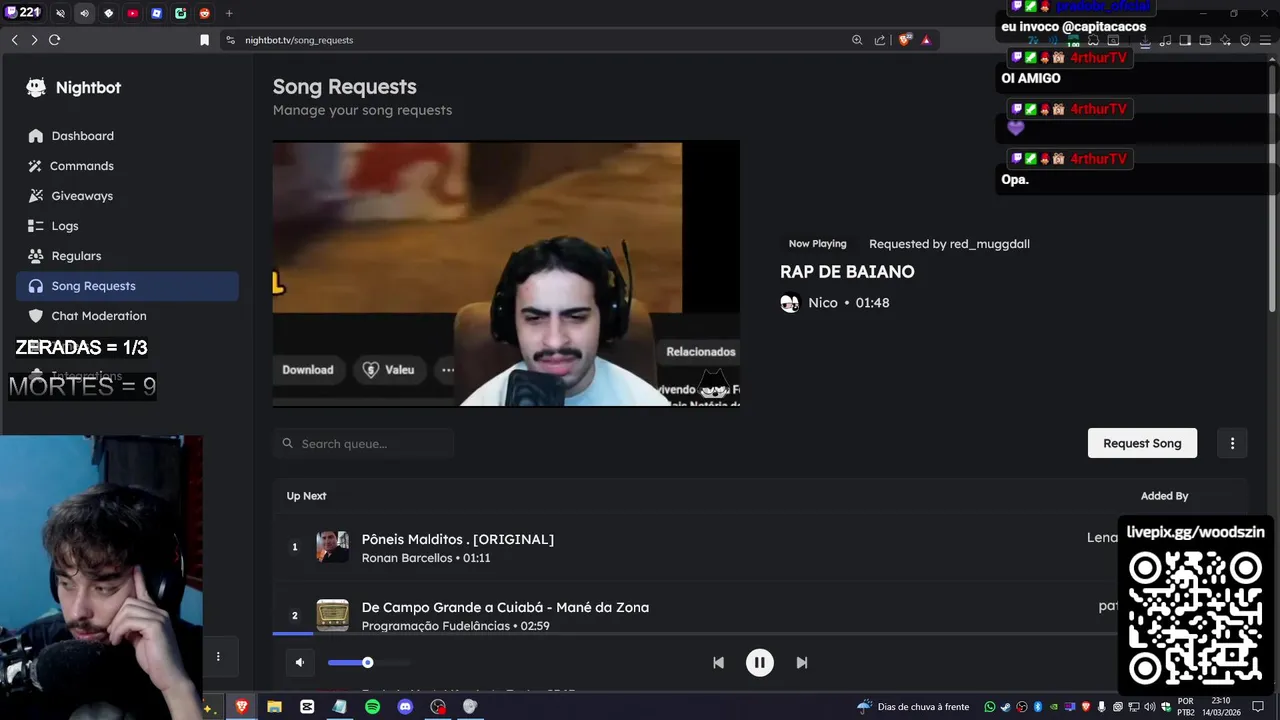
Task: Click the zoom magnifier icon in address bar
Action: [x=857, y=40]
